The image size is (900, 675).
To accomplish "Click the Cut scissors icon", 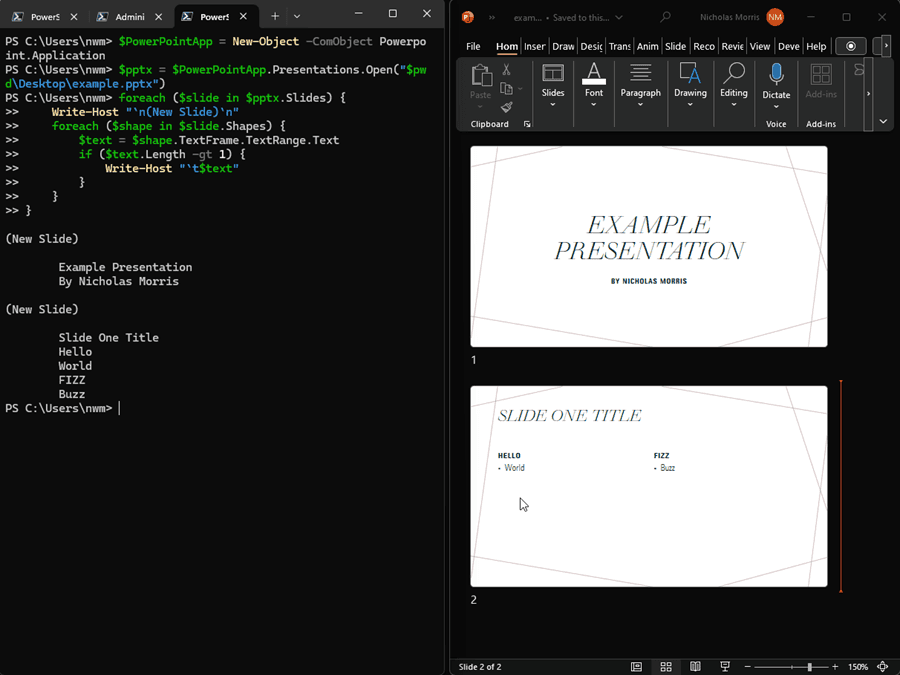I will [x=506, y=69].
